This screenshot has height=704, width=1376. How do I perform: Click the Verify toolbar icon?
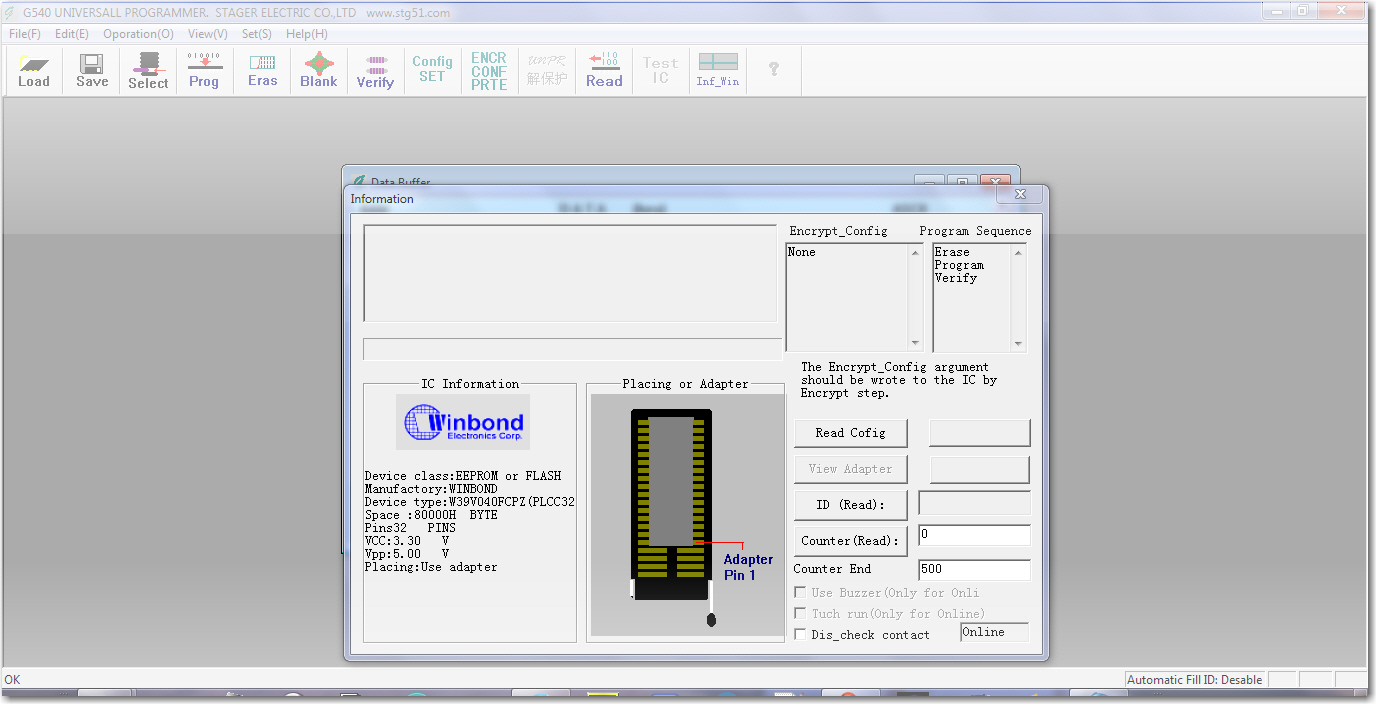pyautogui.click(x=375, y=71)
